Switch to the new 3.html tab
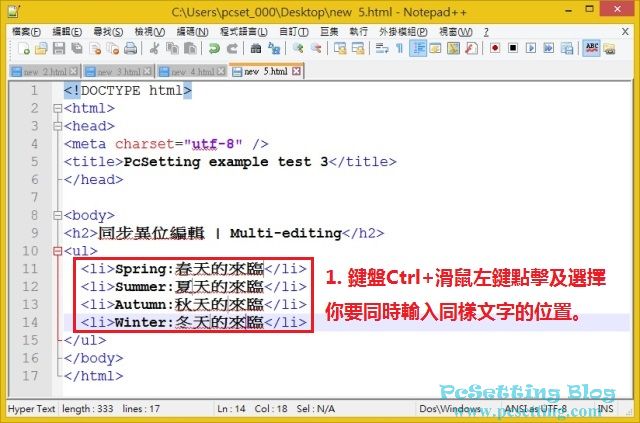640x423 pixels. (112, 71)
